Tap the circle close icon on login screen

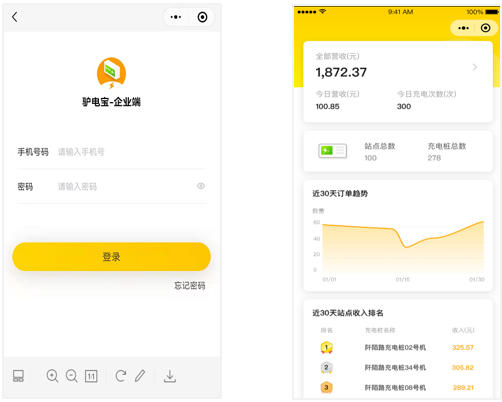click(x=202, y=17)
